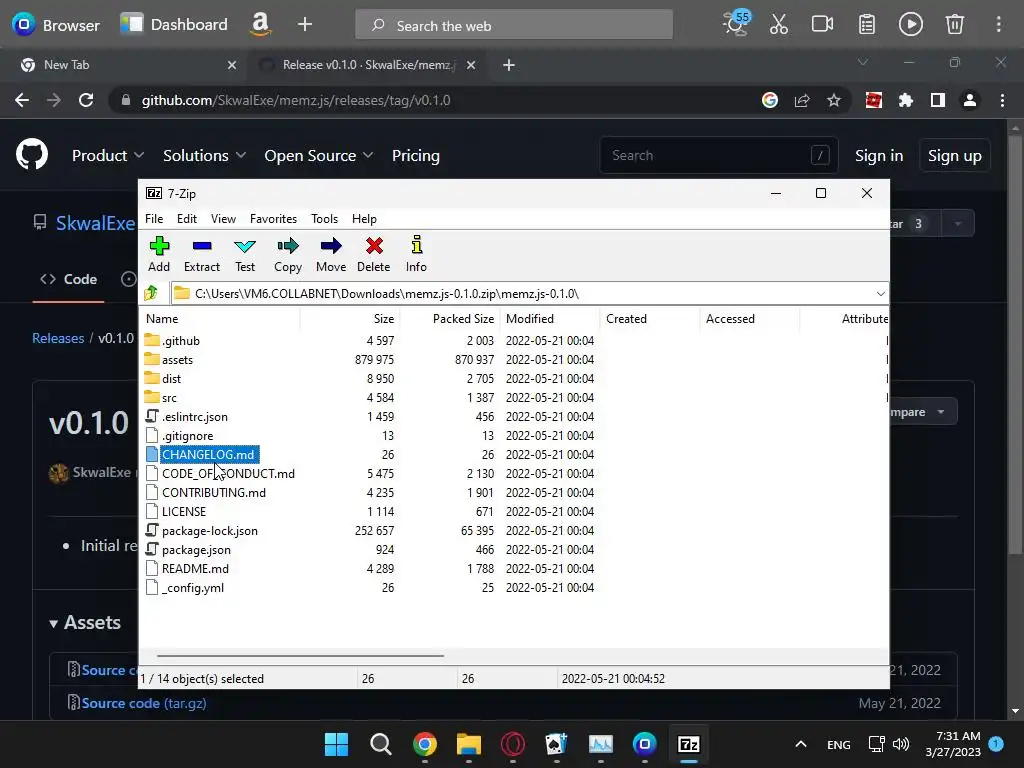Close the Release v0.1.0 tab
The height and width of the screenshot is (768, 1024).
coord(471,65)
